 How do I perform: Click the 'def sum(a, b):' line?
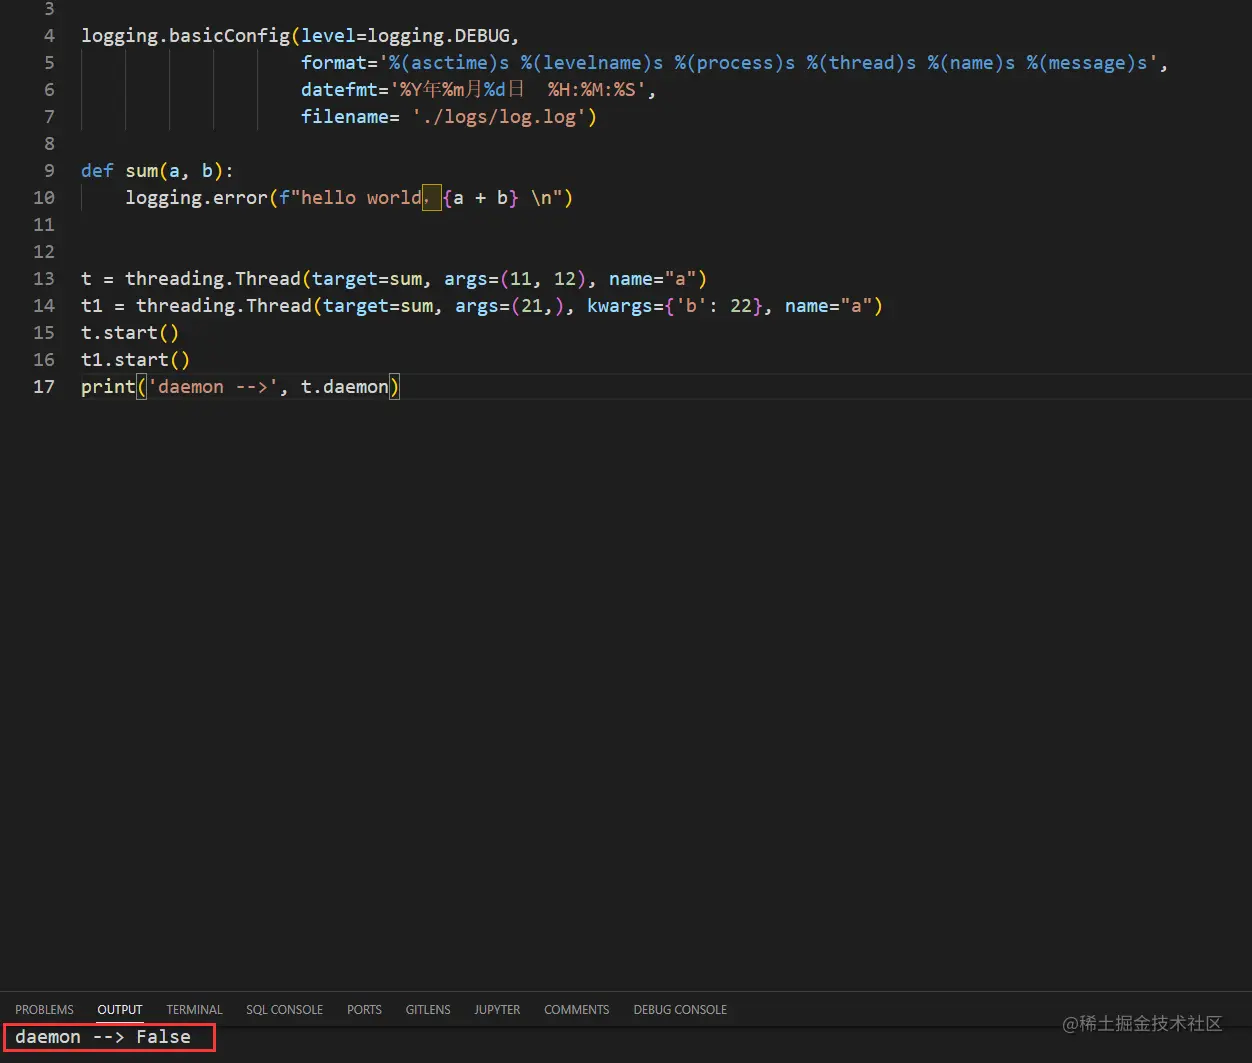[157, 171]
